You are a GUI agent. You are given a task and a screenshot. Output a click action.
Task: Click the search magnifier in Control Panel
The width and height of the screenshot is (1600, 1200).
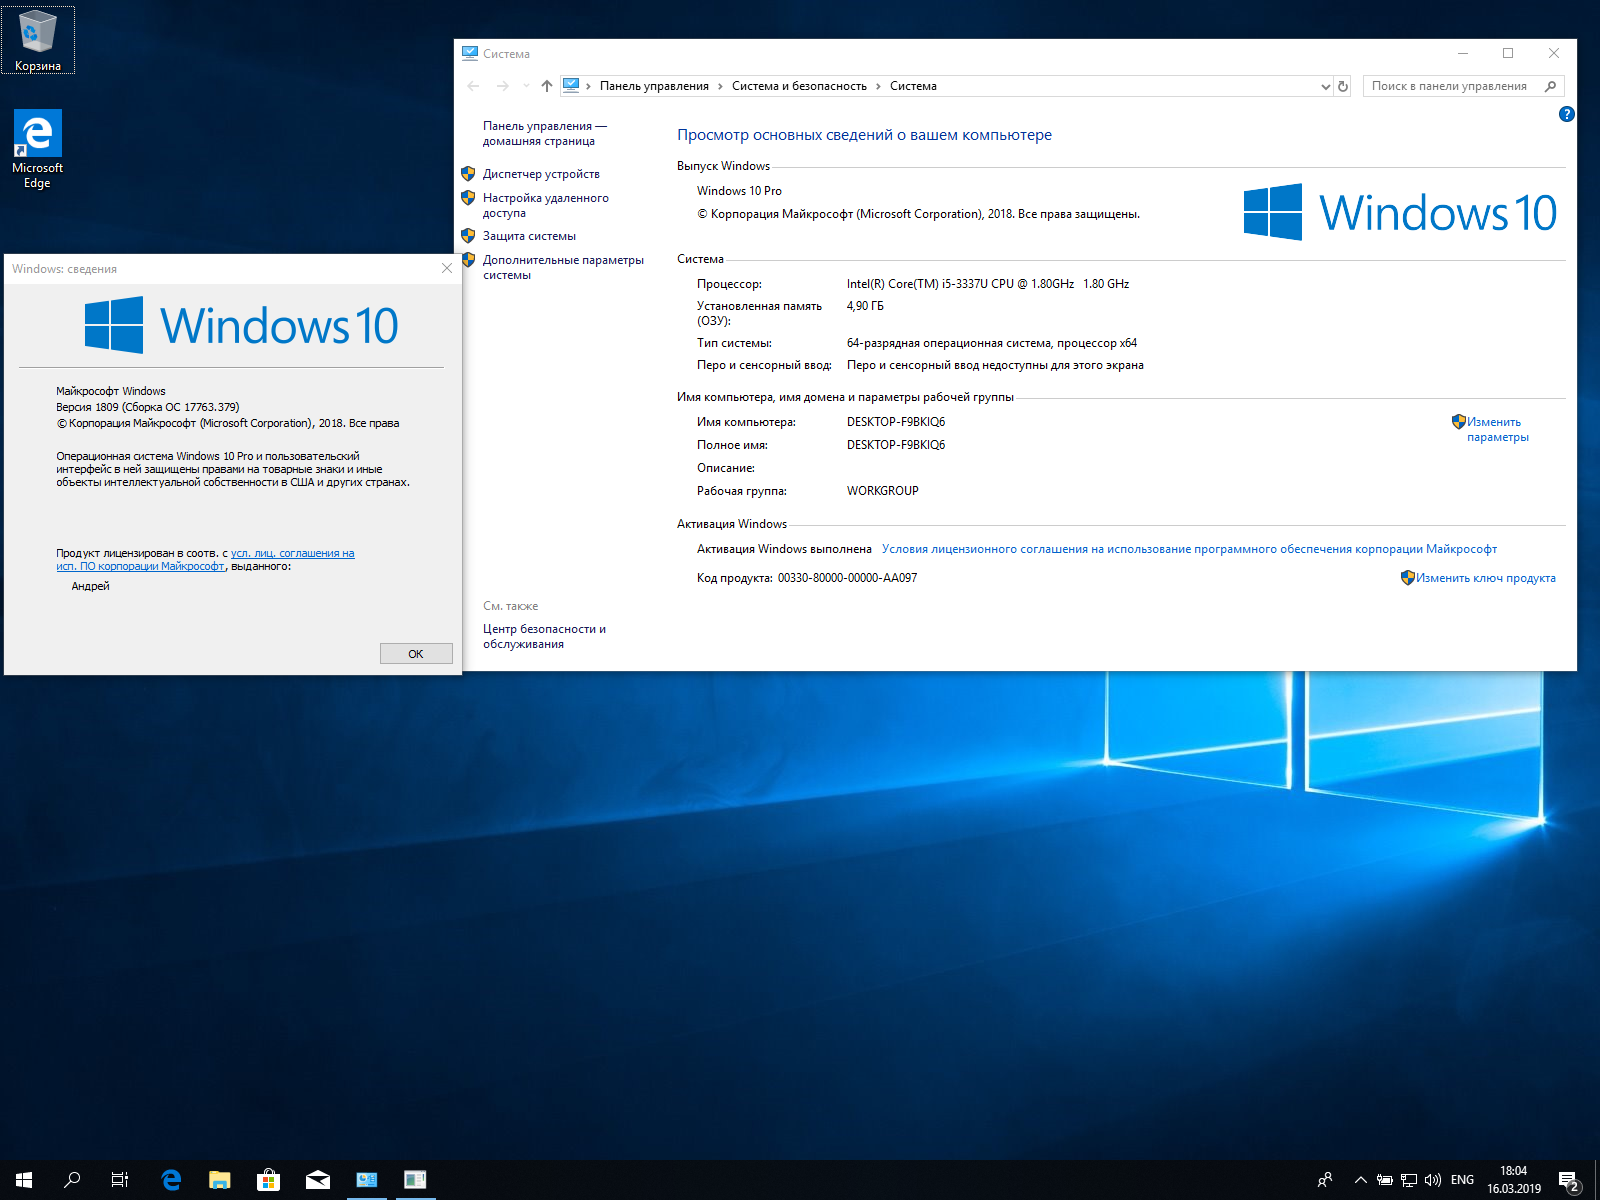pos(1550,86)
